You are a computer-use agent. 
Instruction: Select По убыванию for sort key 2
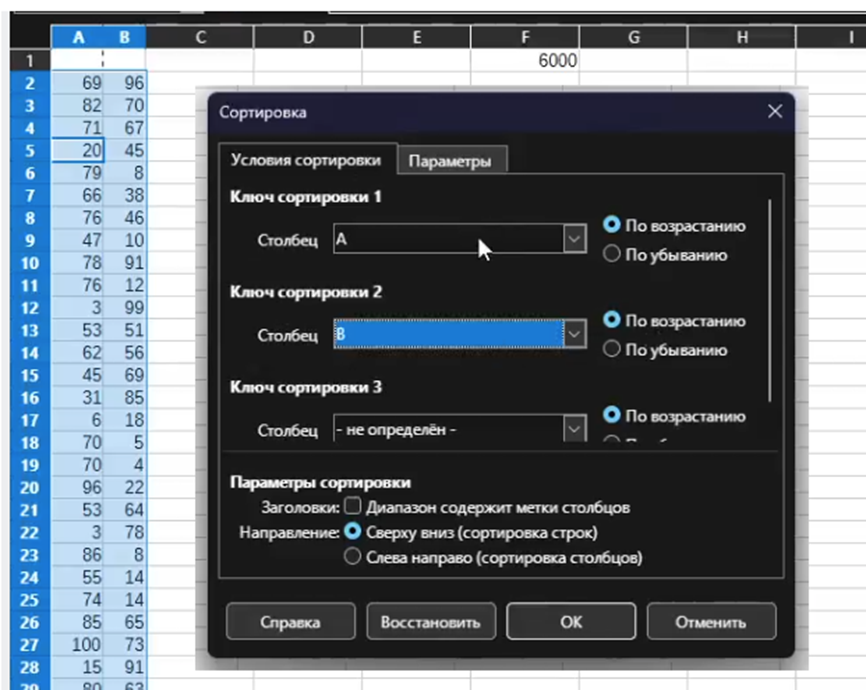pyautogui.click(x=613, y=350)
